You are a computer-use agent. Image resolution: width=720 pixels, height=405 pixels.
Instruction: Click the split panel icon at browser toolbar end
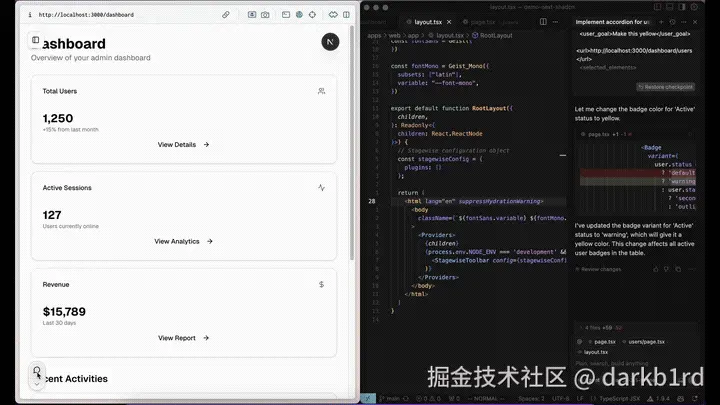pos(346,15)
